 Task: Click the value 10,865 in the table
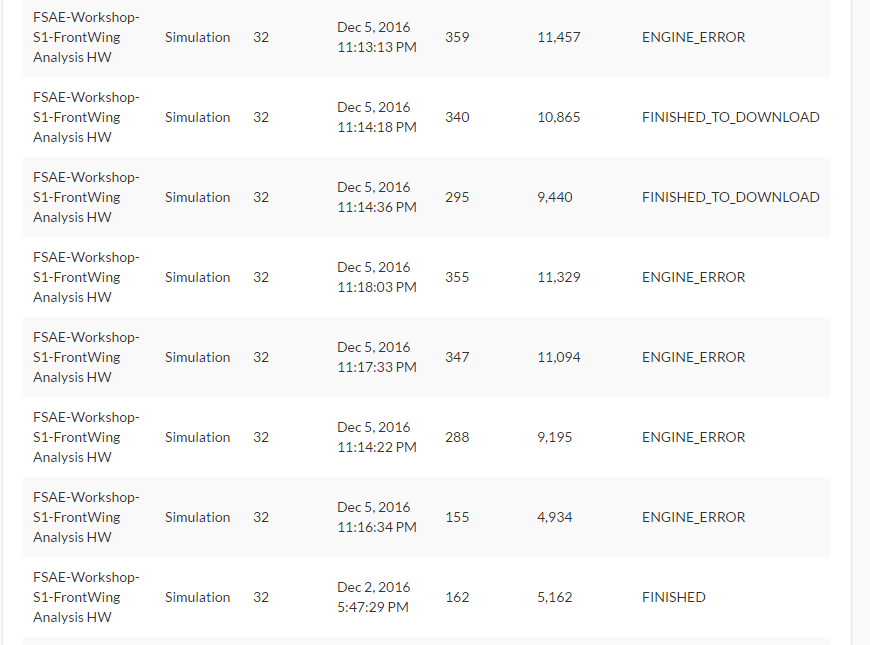point(558,117)
